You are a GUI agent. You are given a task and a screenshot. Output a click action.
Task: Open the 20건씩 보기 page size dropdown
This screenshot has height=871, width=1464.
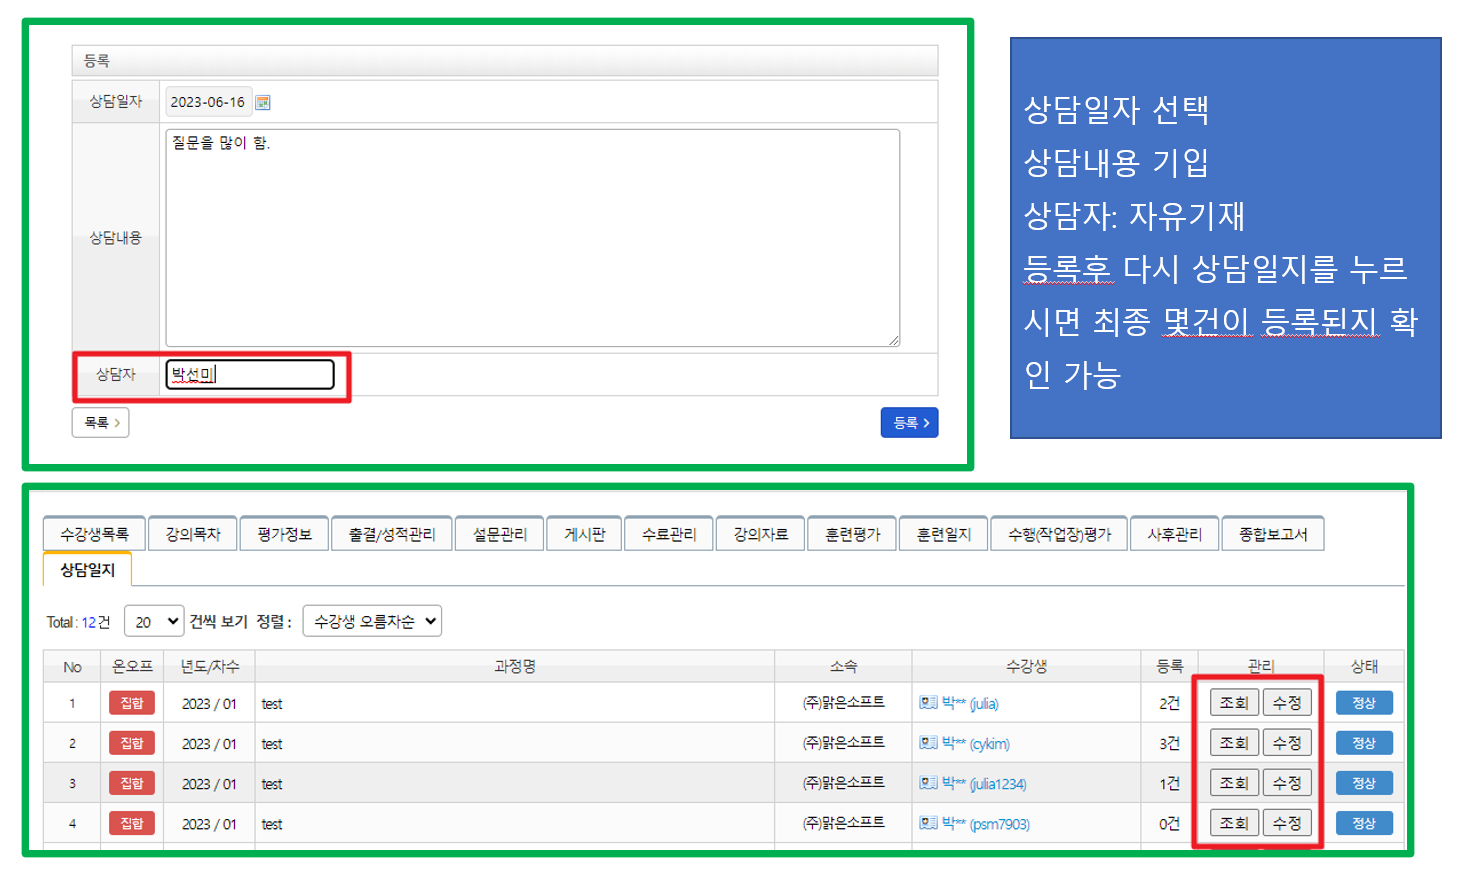click(154, 621)
